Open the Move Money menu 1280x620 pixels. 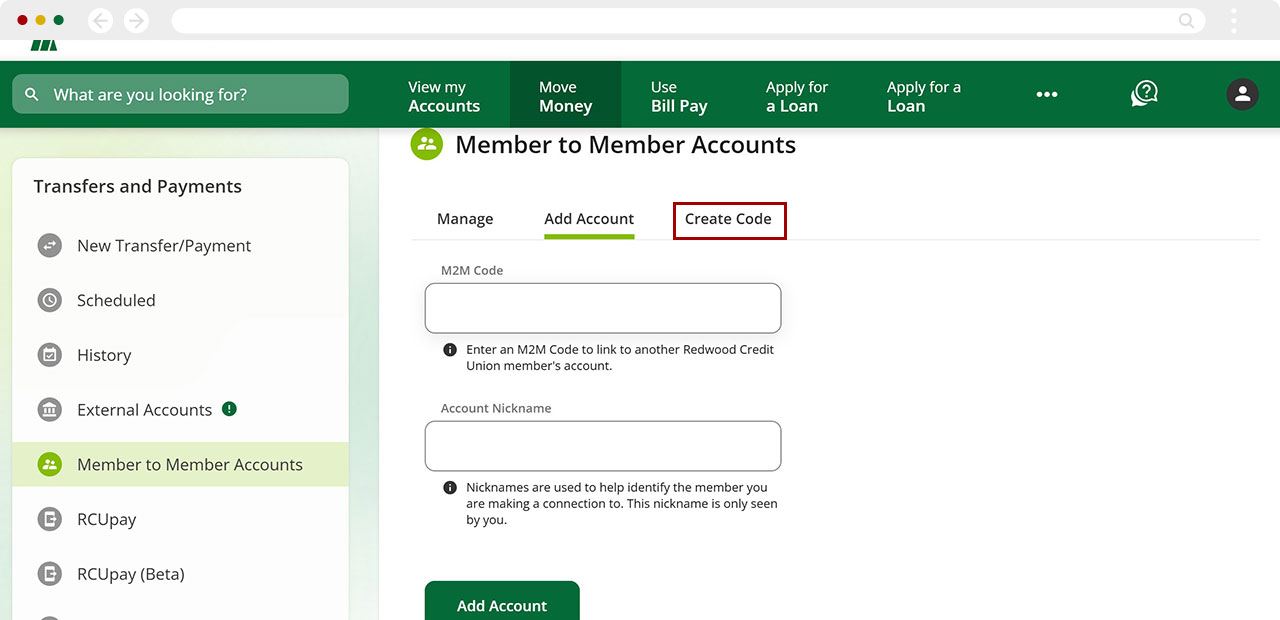pyautogui.click(x=565, y=96)
